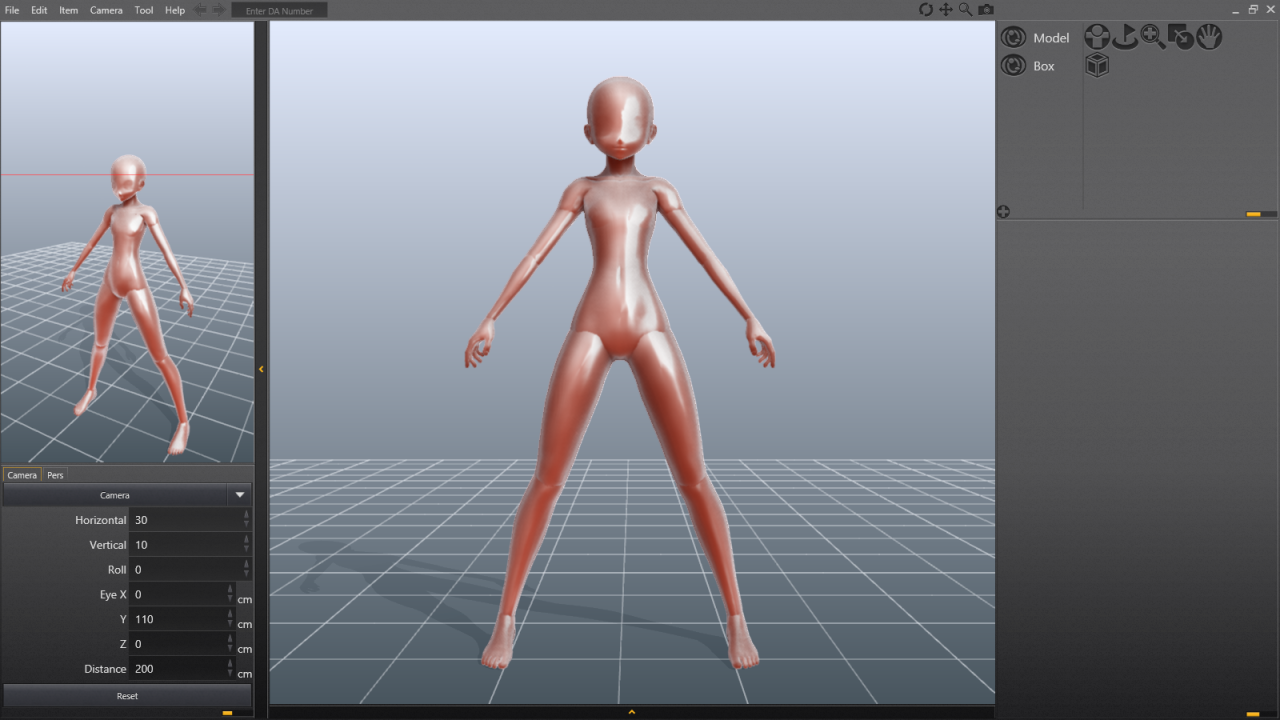The image size is (1280, 720).
Task: Click the camera snapshot icon
Action: point(986,9)
